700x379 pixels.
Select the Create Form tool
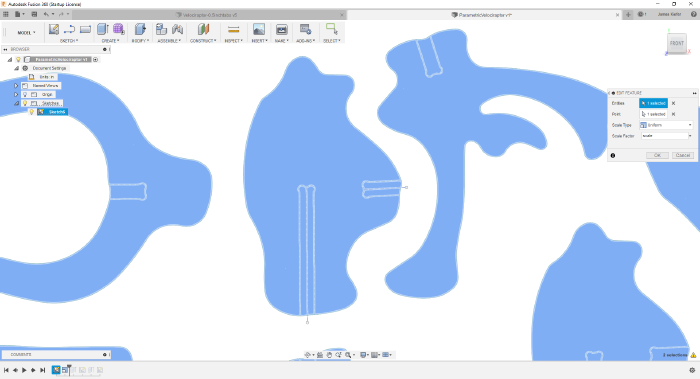(119, 29)
